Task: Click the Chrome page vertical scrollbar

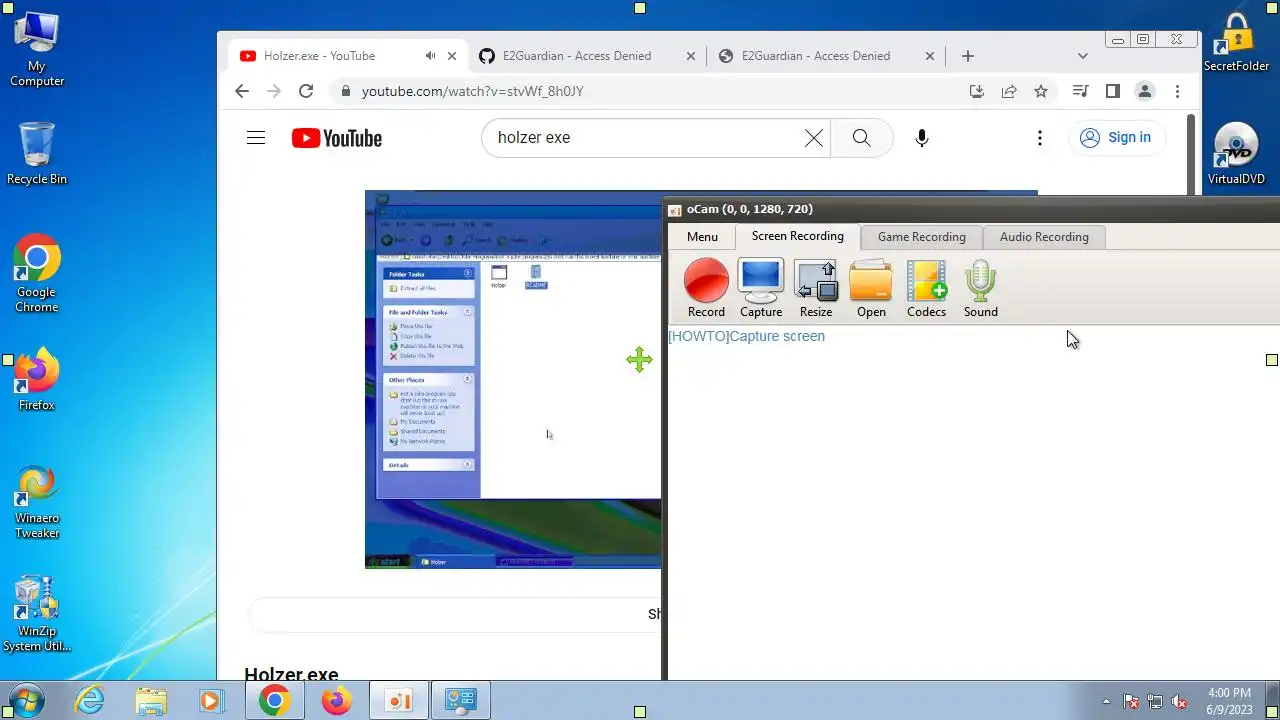Action: pyautogui.click(x=1191, y=155)
